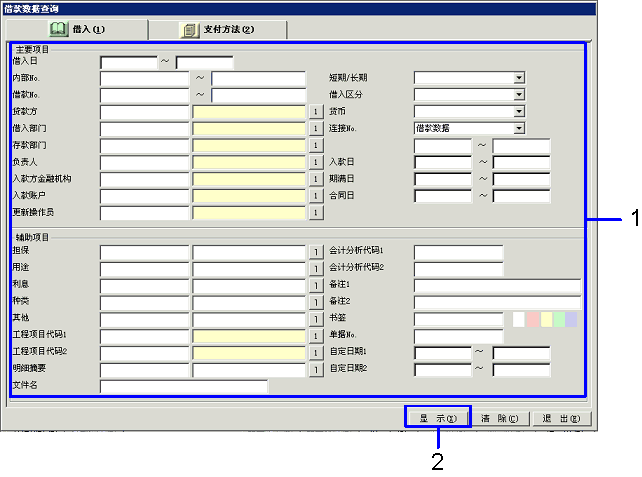This screenshot has height=477, width=642.
Task: Expand the 短期/长期 dropdown
Action: tap(519, 78)
